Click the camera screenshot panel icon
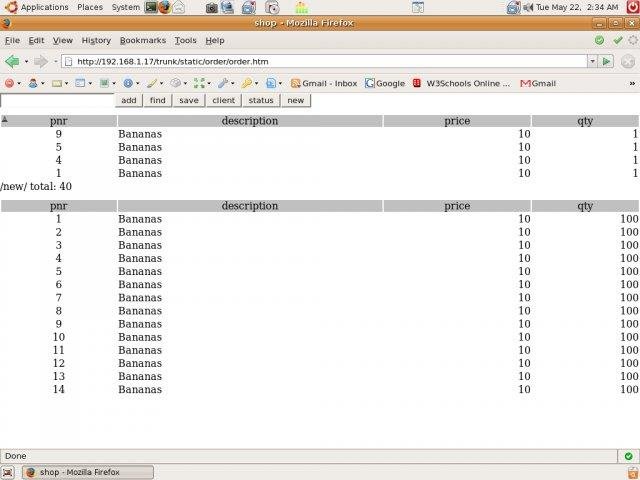Viewport: 640px width, 480px height. (x=211, y=8)
